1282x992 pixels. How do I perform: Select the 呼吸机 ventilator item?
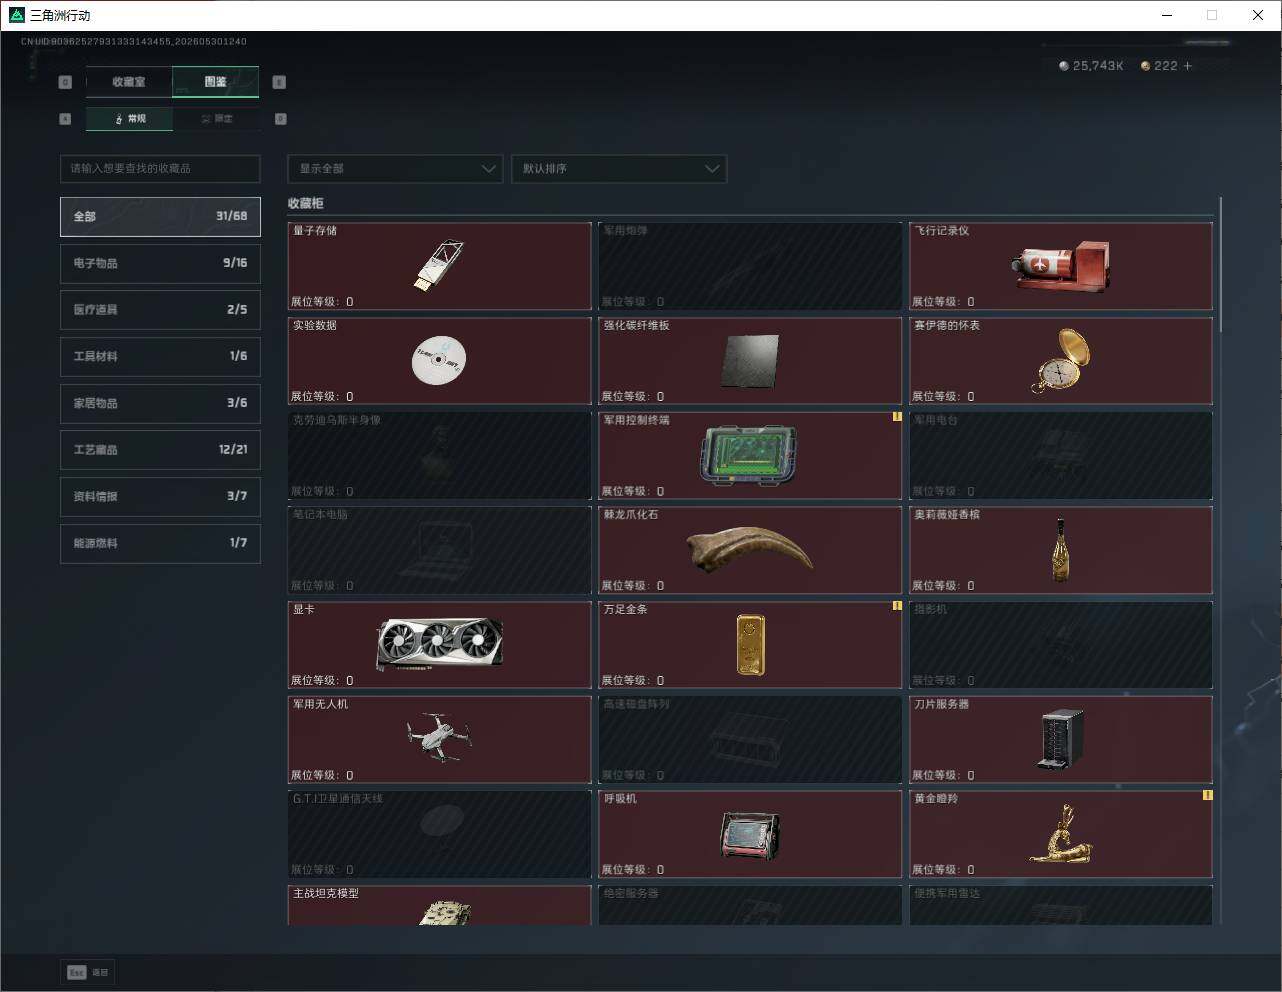coord(750,834)
